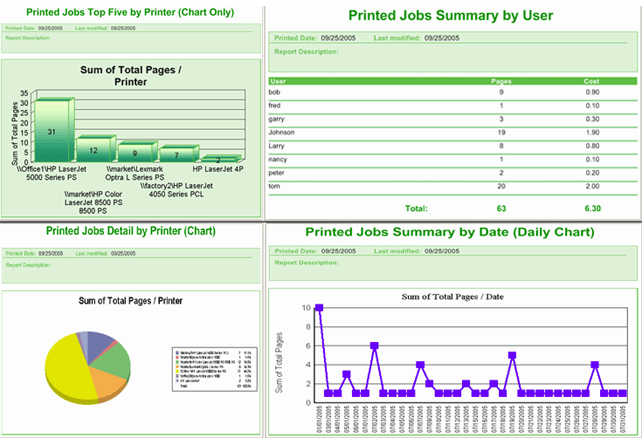Screen dimensions: 642x438
Task: Click the line chart peak at value 5
Action: pos(512,355)
